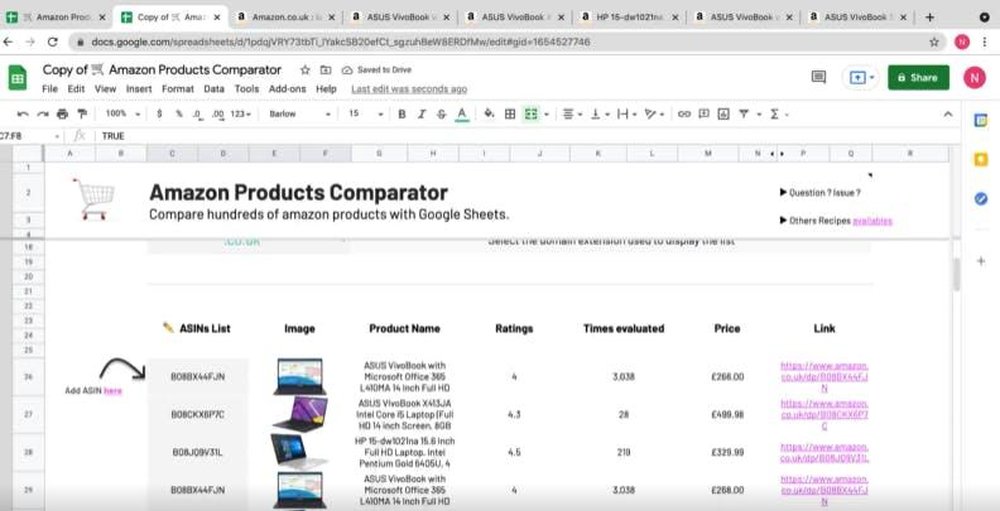
Task: Open the Add-ons menu
Action: pyautogui.click(x=287, y=89)
